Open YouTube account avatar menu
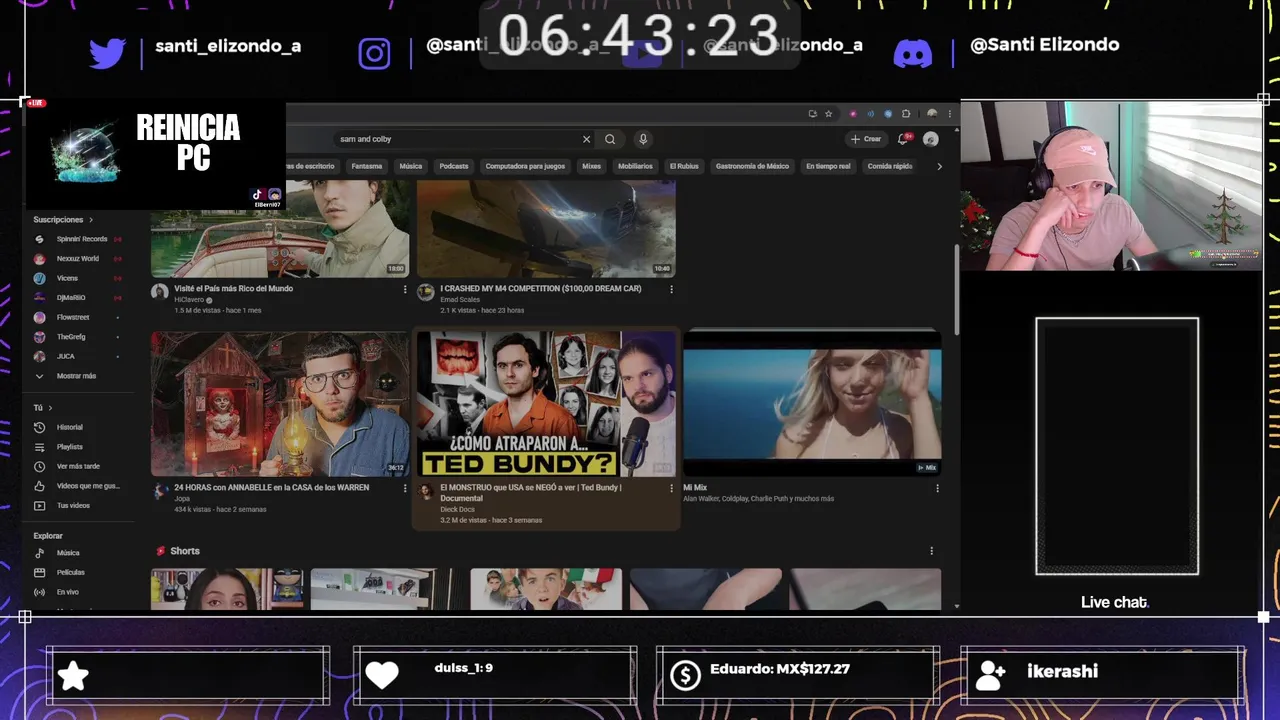 [x=931, y=139]
